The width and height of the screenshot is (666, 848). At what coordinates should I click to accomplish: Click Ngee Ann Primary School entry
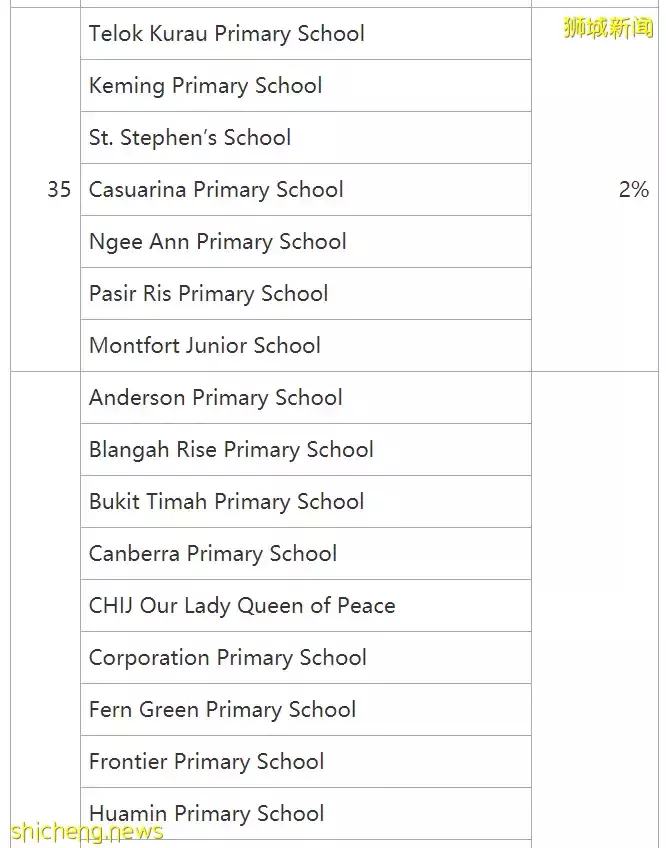click(x=217, y=242)
